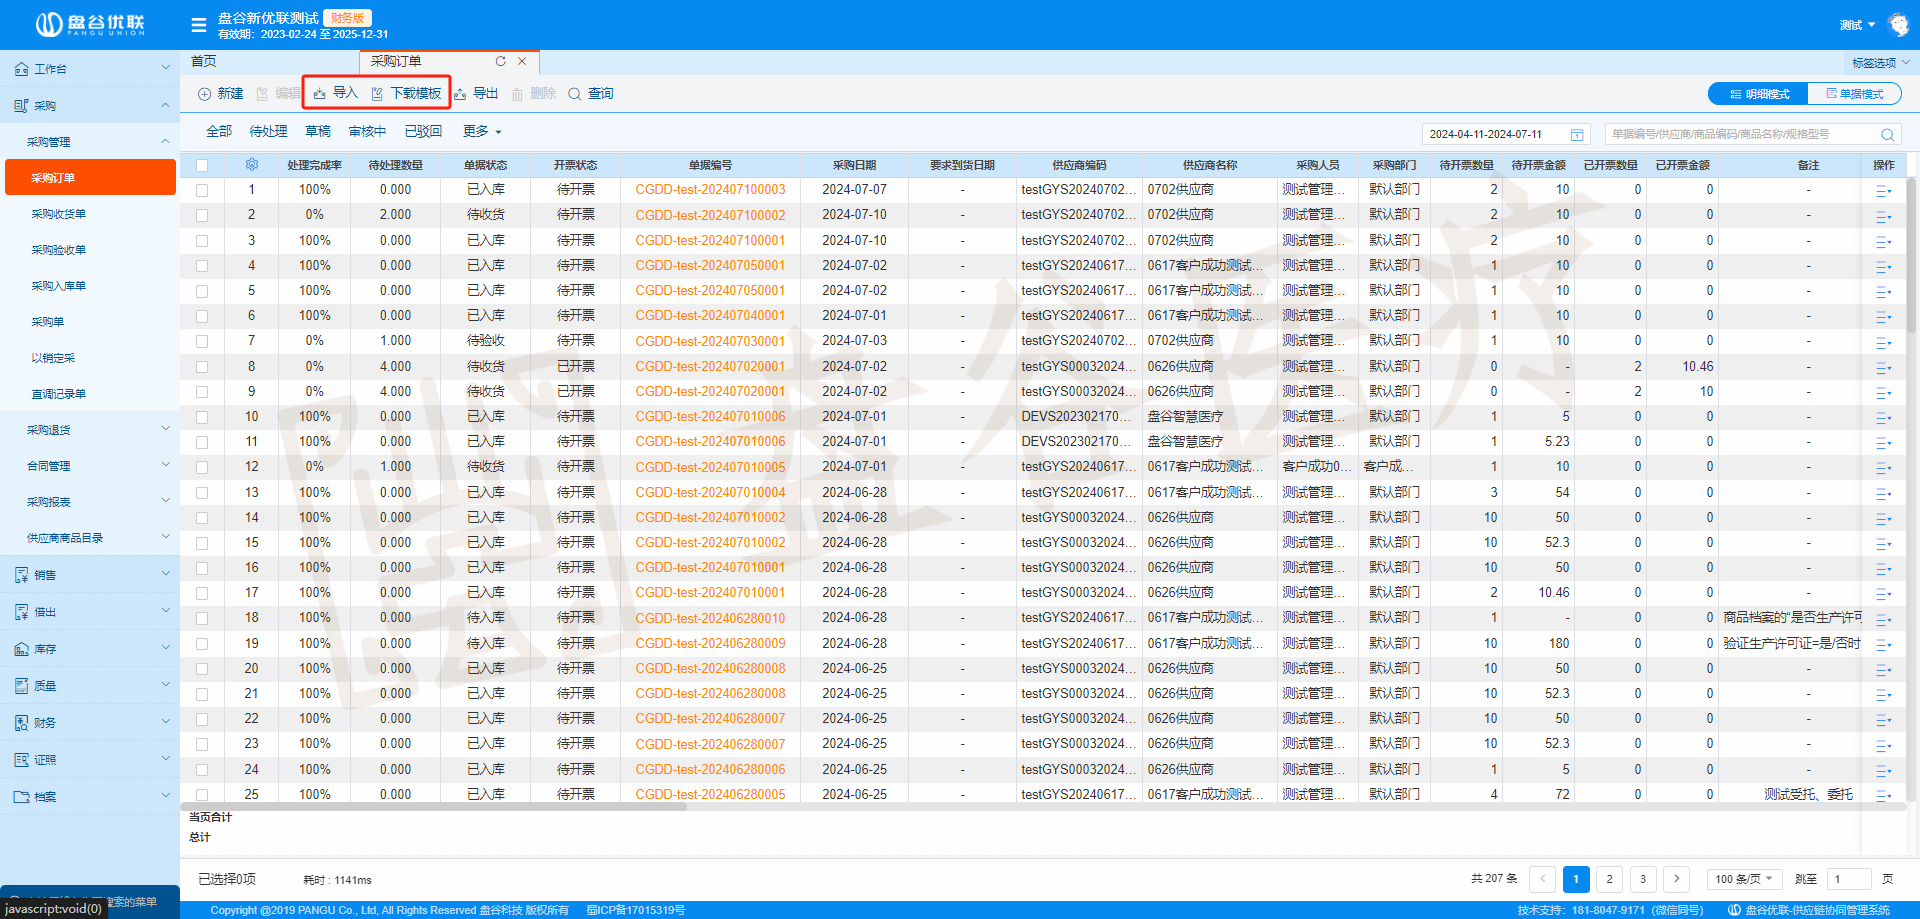Open the date range calendar icon
Screen dimensions: 1920x919
point(1577,134)
